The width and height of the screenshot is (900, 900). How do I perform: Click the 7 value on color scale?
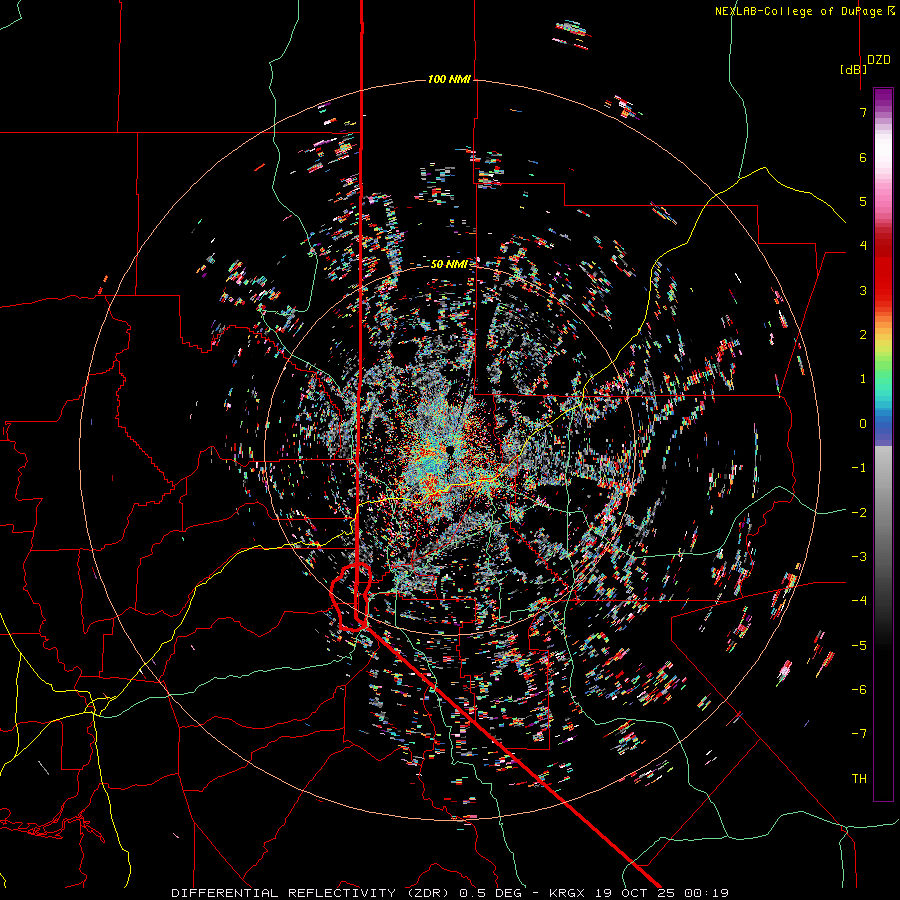click(863, 112)
